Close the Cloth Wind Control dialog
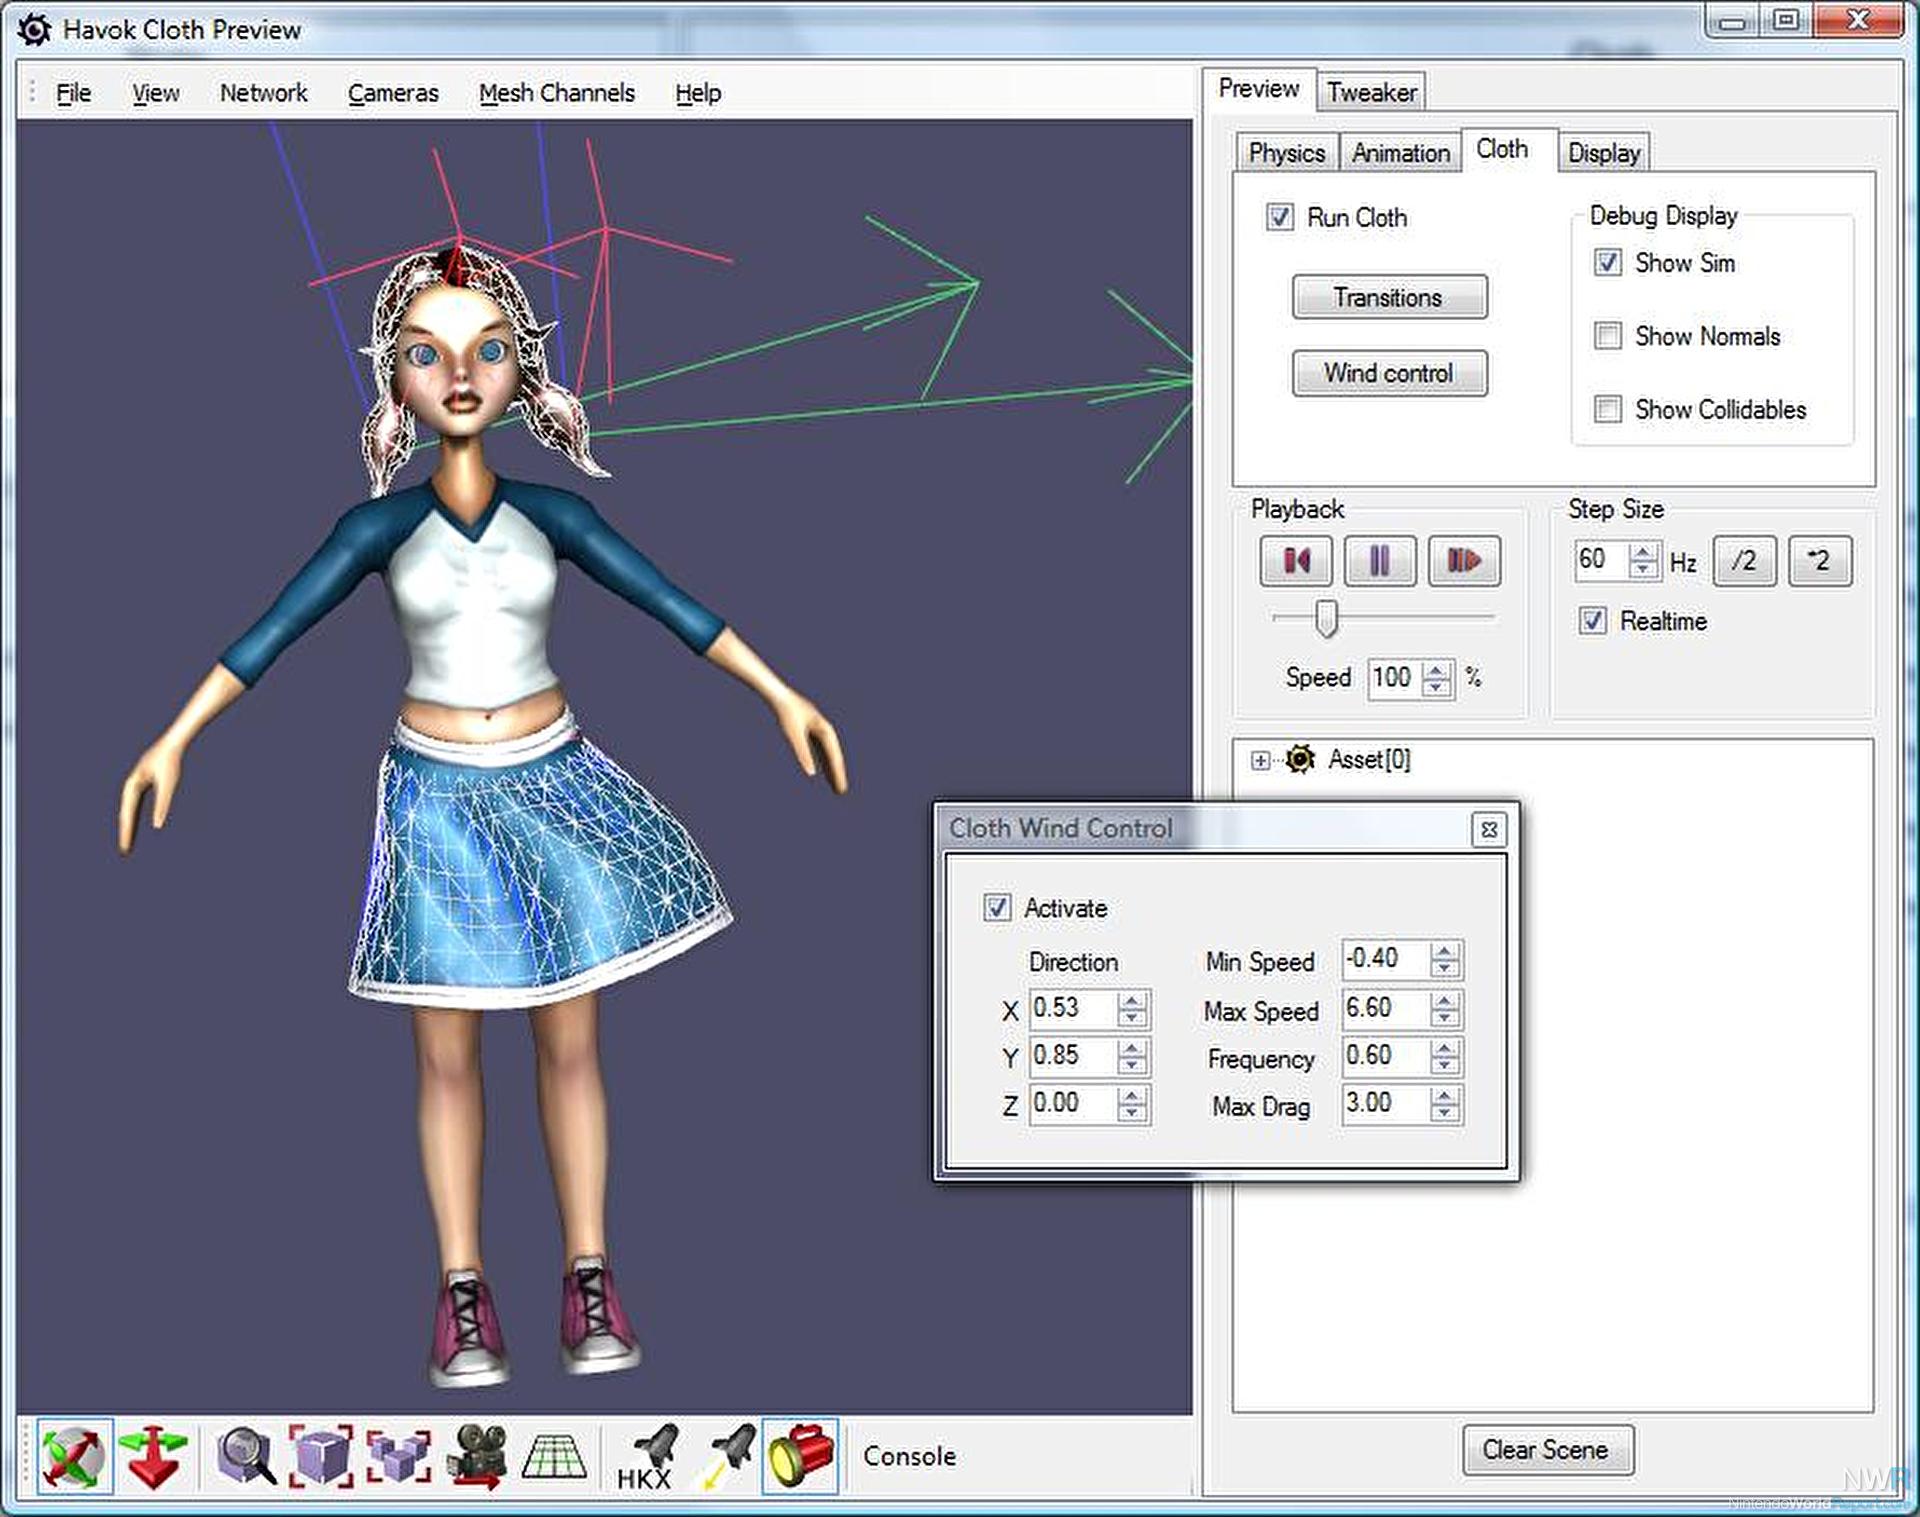 [x=1489, y=829]
